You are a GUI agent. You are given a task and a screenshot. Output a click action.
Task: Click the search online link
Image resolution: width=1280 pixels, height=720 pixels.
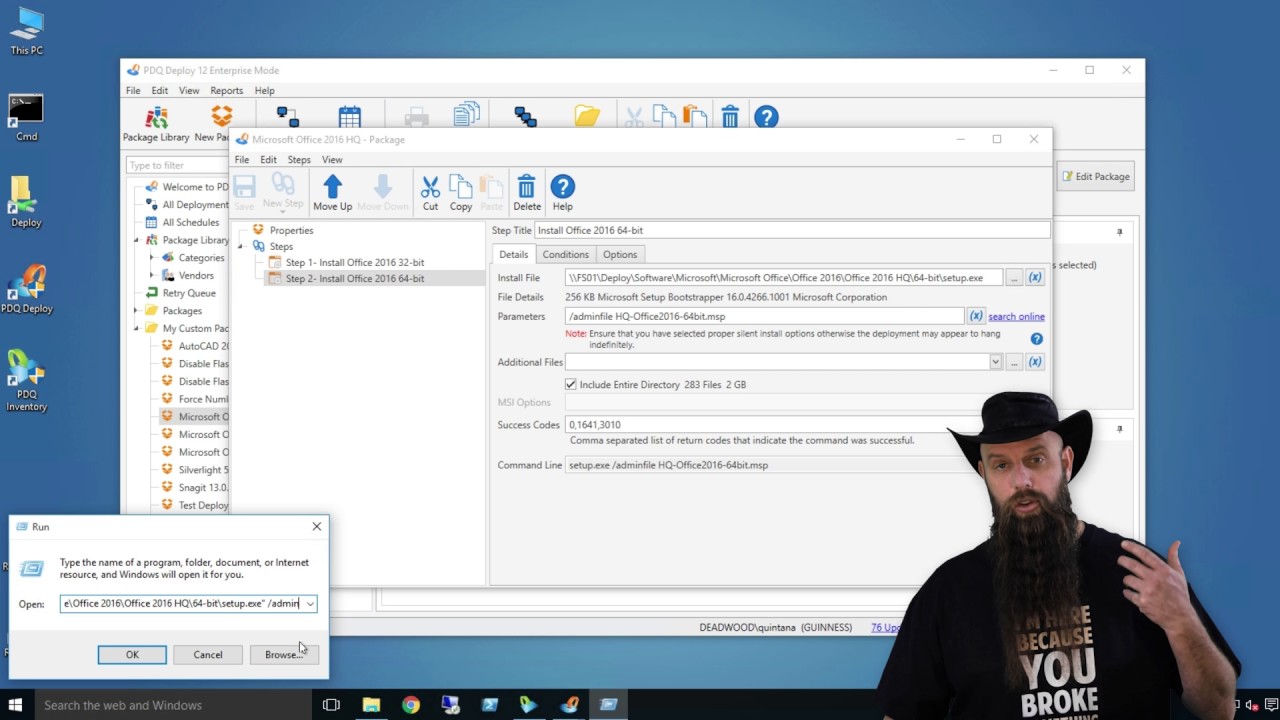coord(1016,317)
